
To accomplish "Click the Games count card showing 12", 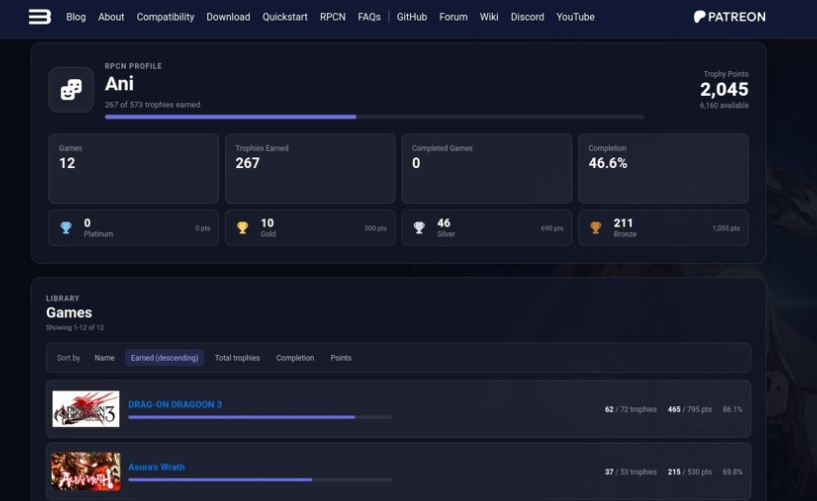I will [133, 168].
